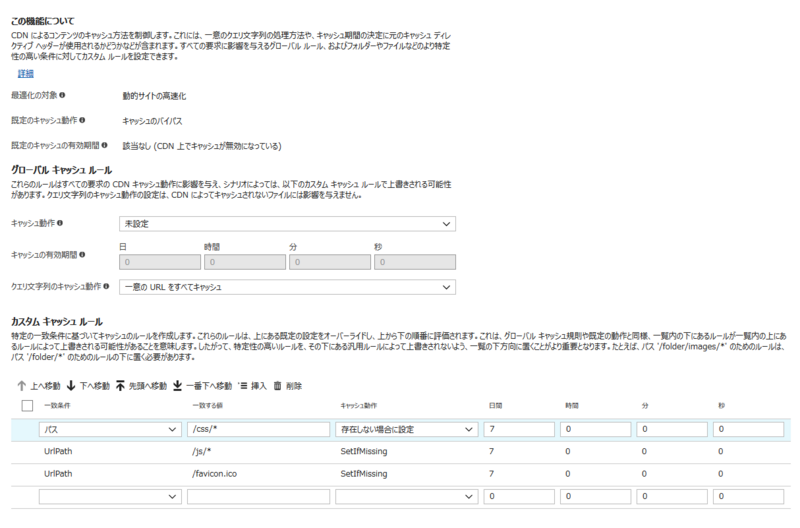Screen dimensions: 800x528
Task: Open the 詳細 details link
Action: (26, 74)
